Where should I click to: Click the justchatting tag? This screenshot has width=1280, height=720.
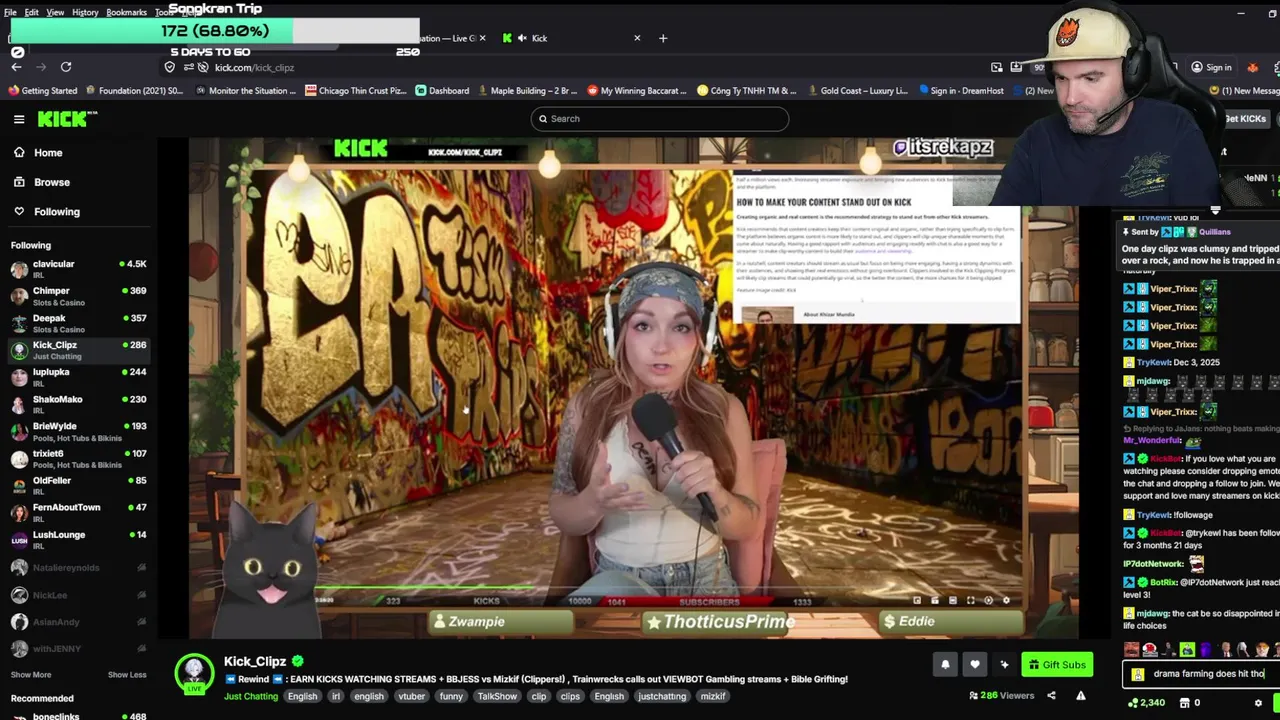tap(662, 696)
